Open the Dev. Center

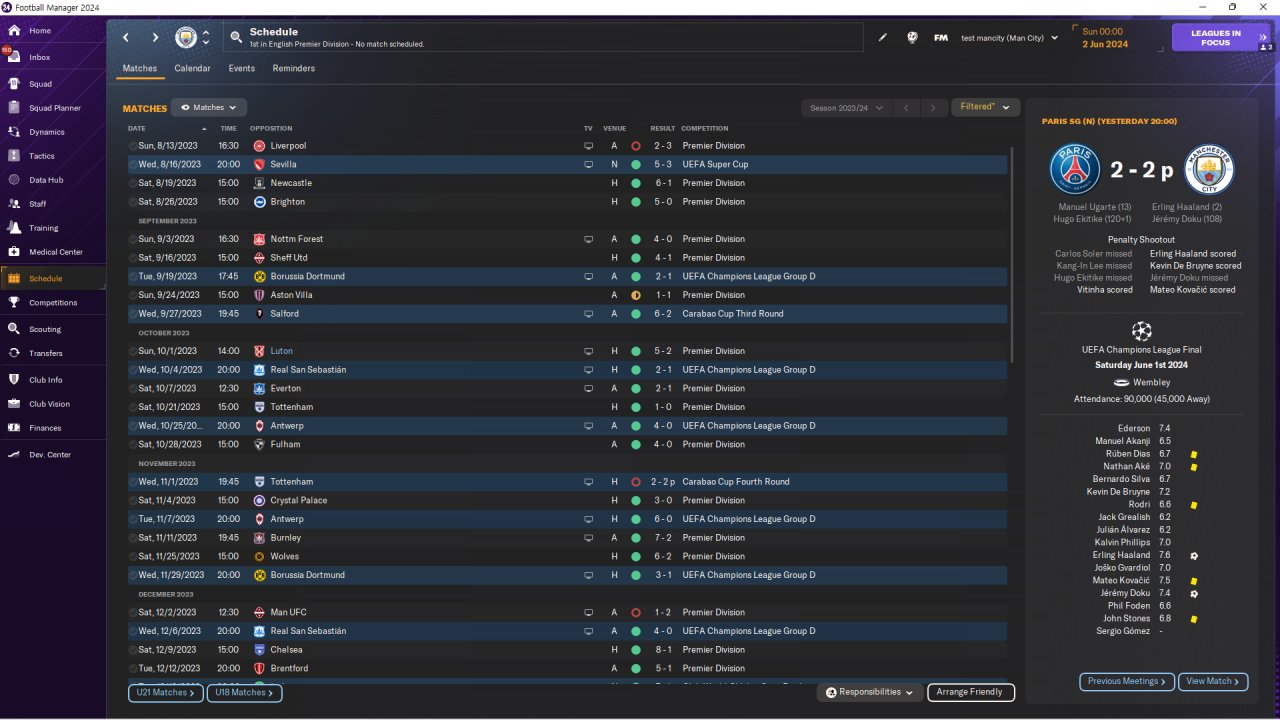[x=50, y=455]
